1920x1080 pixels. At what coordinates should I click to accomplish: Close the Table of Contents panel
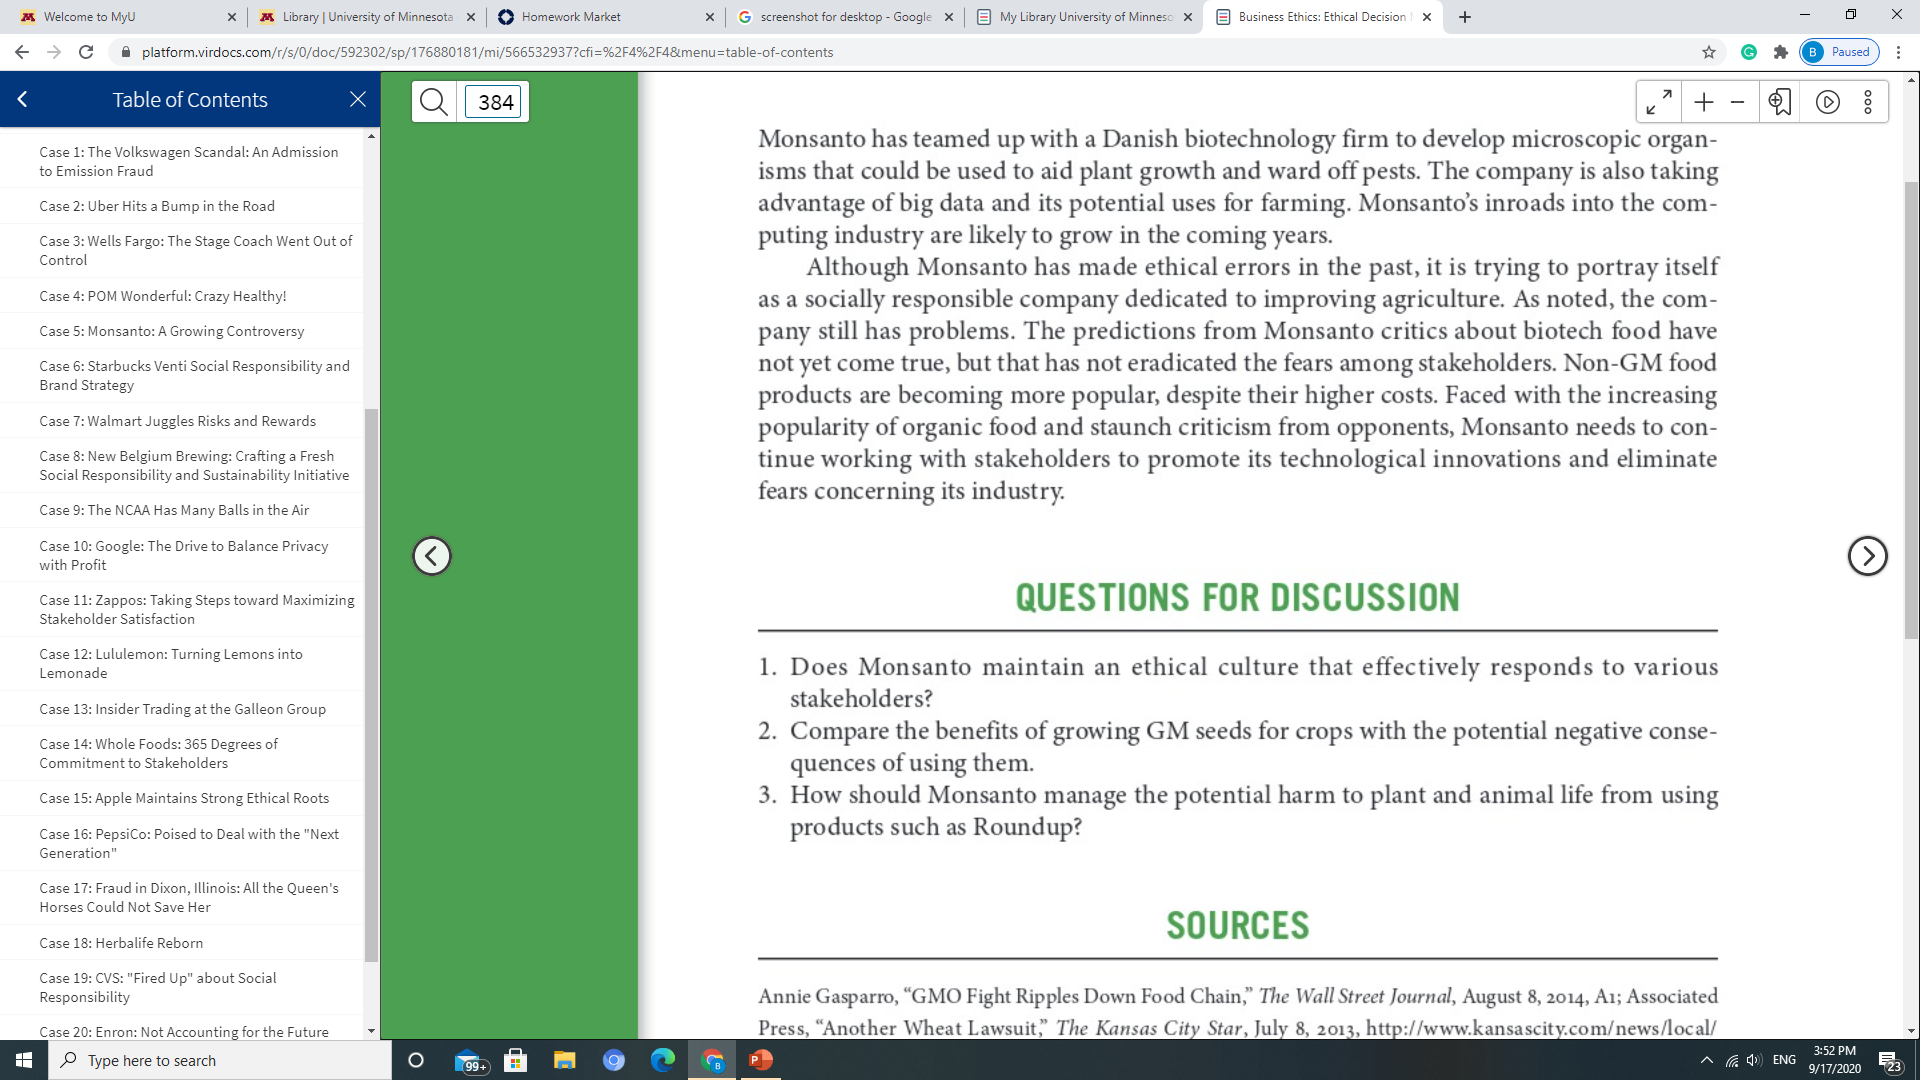(x=358, y=99)
